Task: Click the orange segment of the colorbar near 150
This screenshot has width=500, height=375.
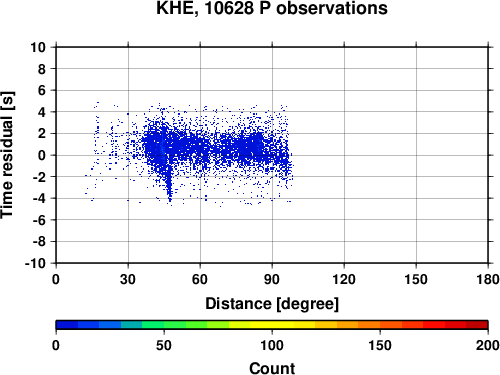Action: 380,325
